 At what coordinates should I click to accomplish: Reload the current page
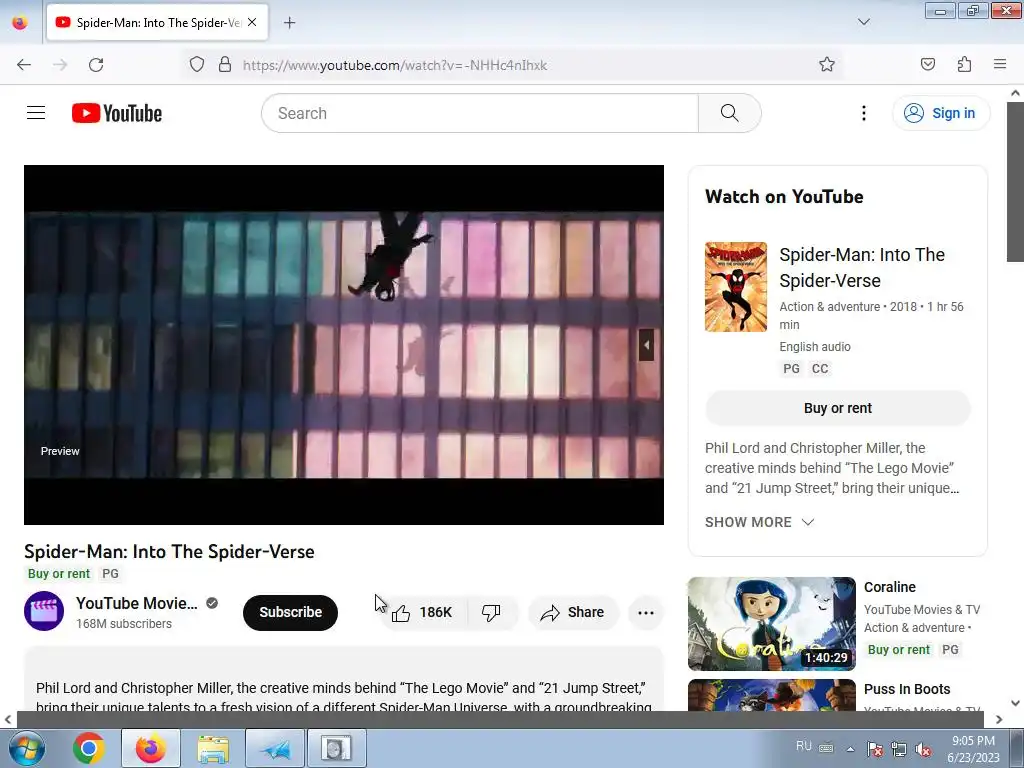[96, 65]
